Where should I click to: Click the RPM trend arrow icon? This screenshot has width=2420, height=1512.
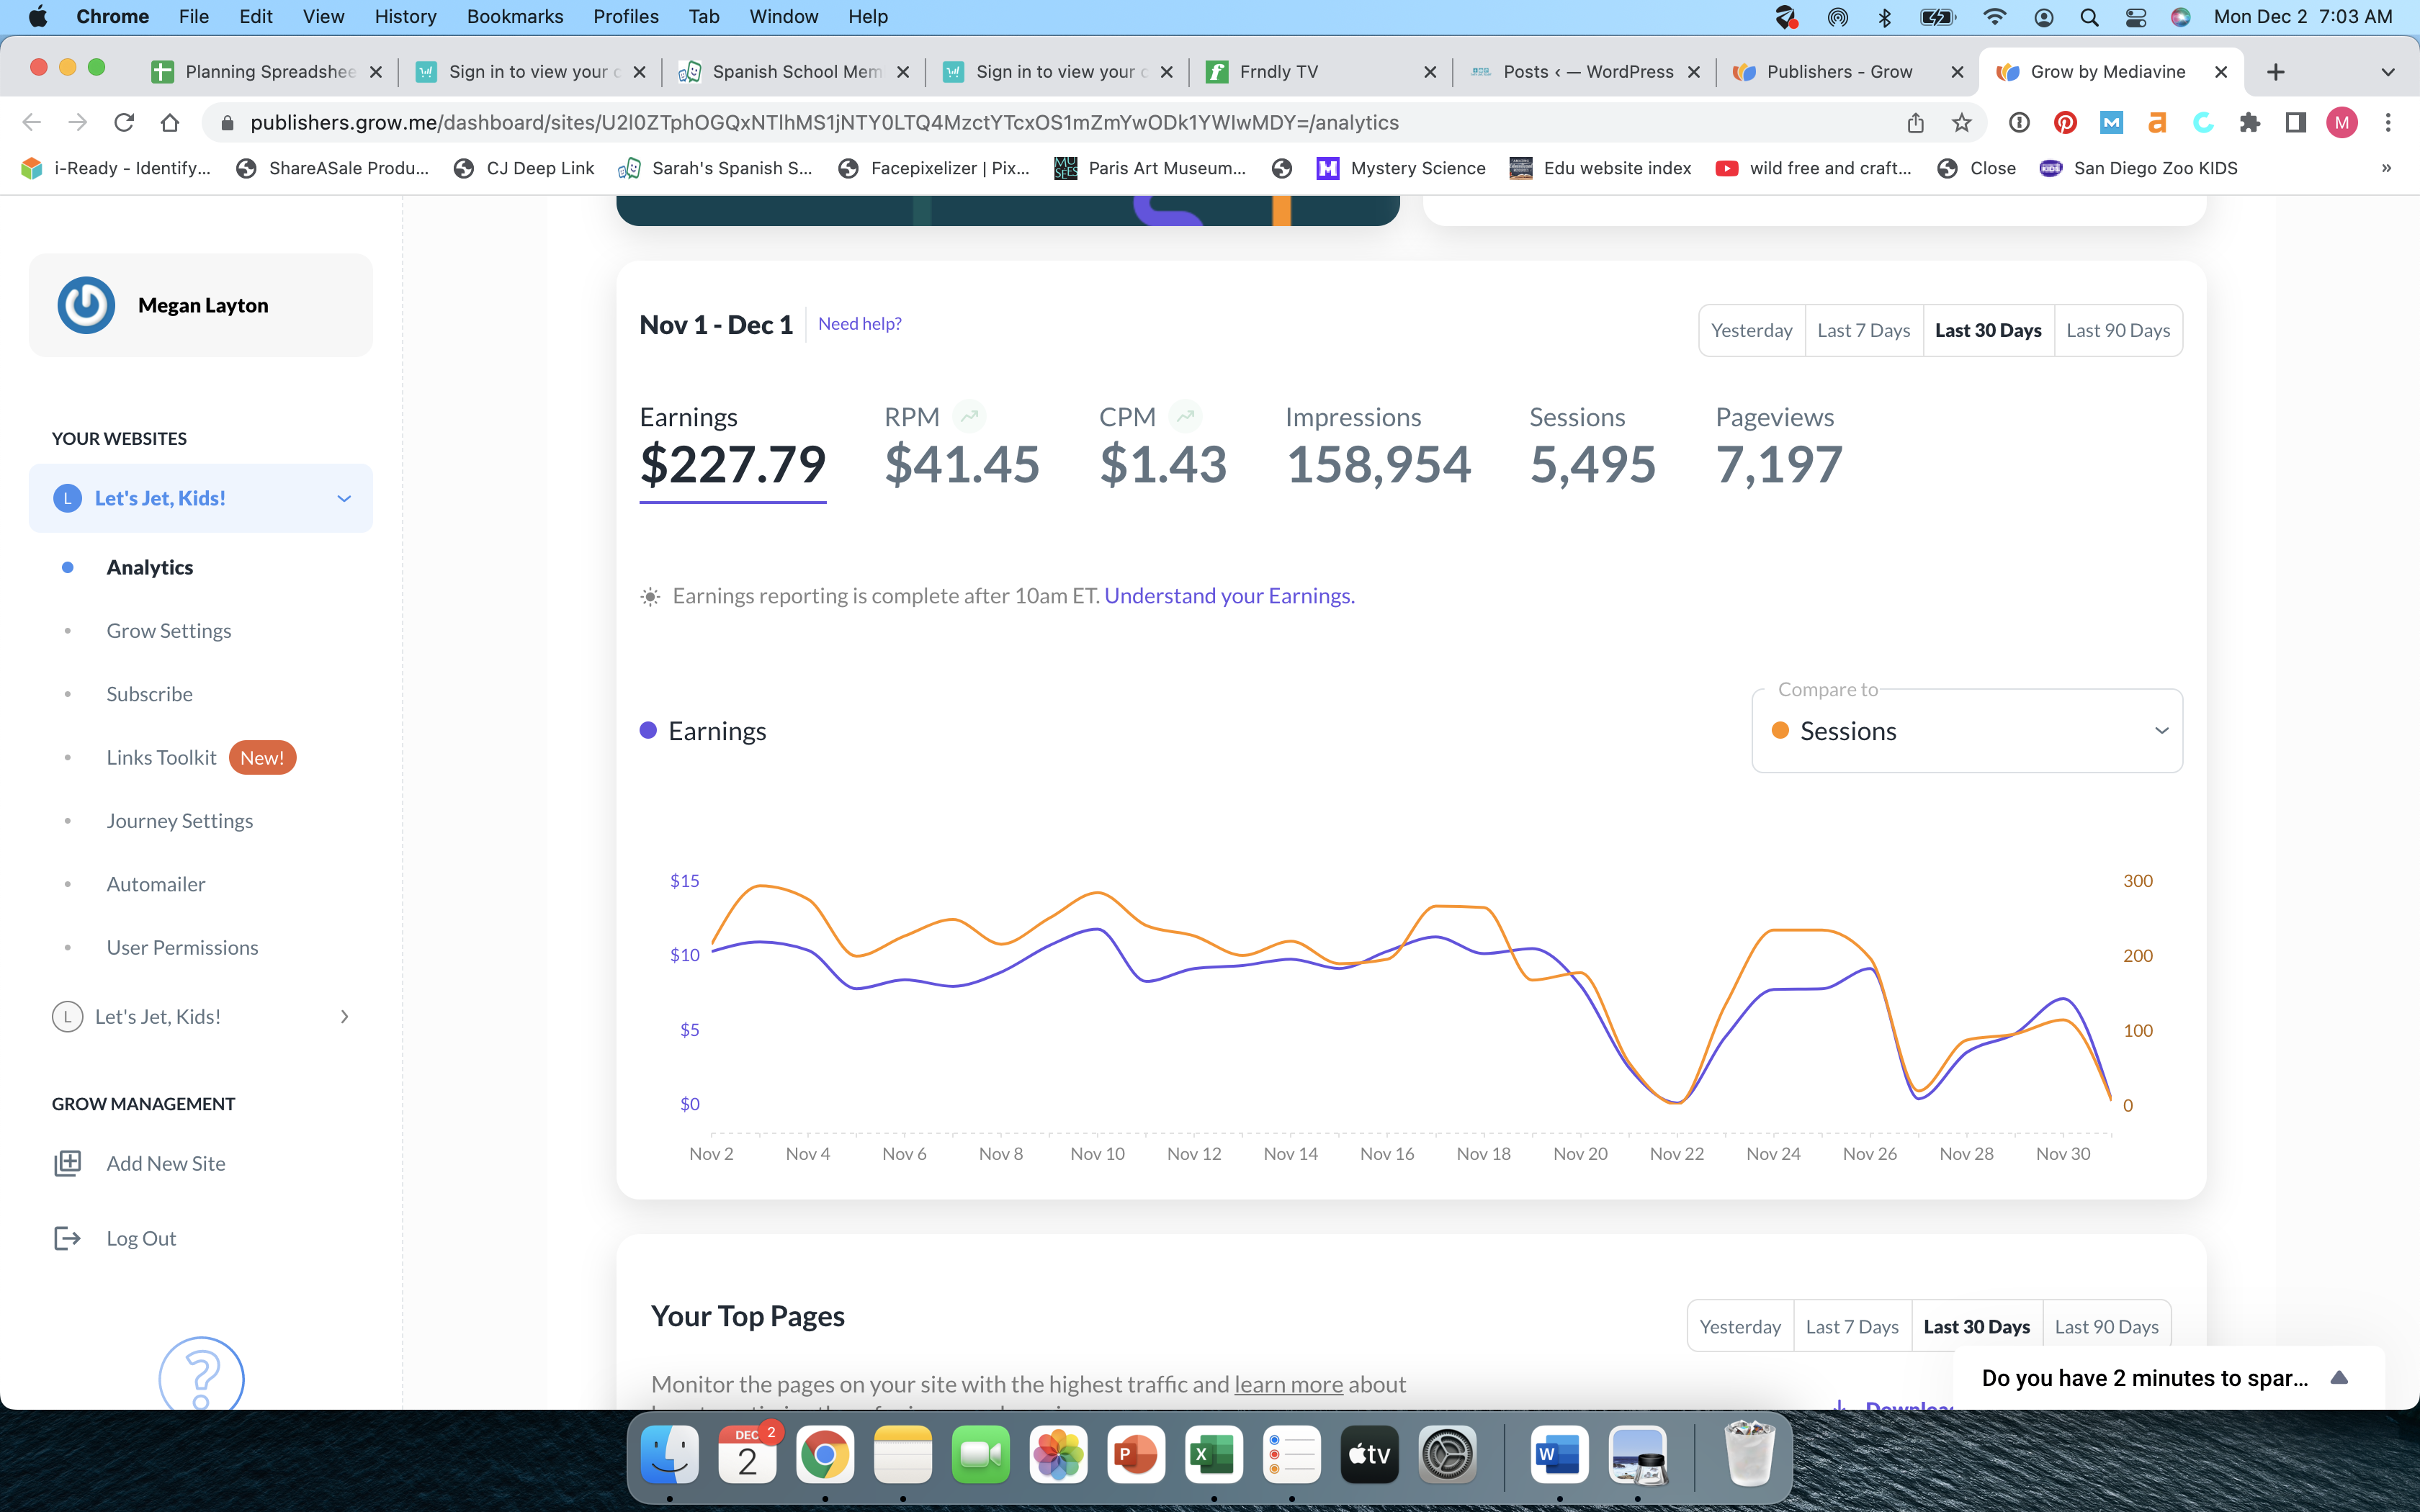click(x=969, y=416)
